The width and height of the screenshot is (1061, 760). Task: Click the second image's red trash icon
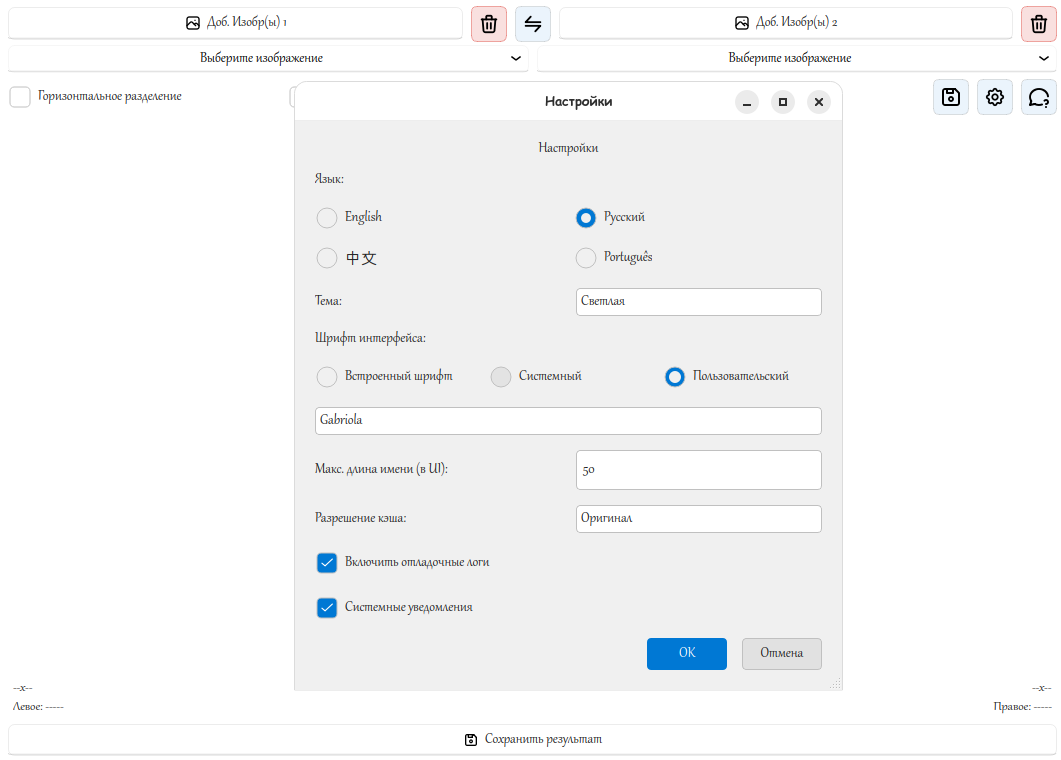click(1039, 24)
